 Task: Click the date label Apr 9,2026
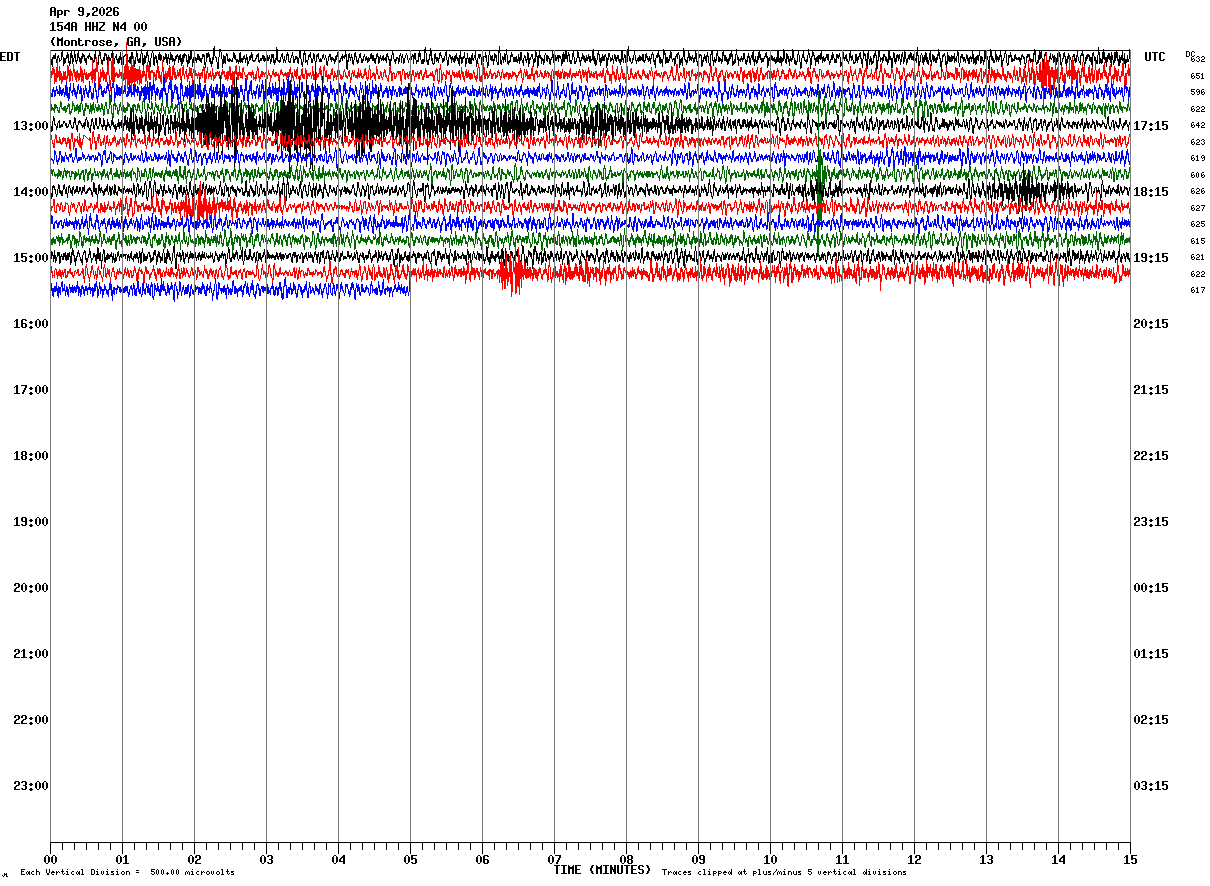tap(84, 12)
